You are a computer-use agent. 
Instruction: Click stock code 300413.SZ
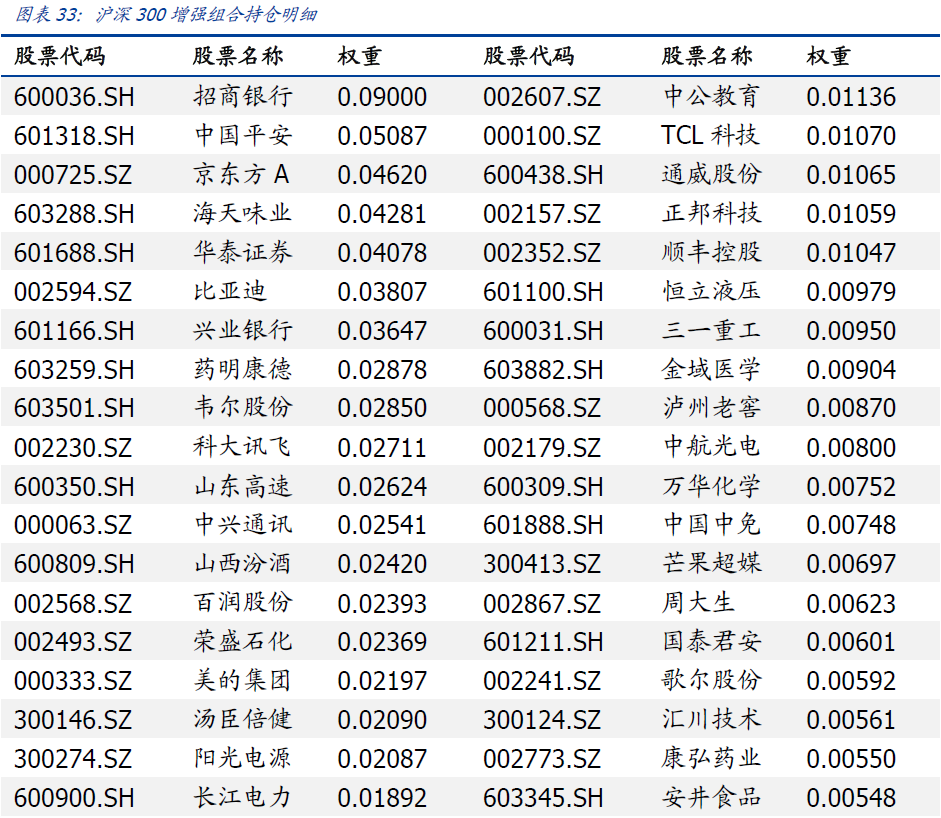click(542, 565)
